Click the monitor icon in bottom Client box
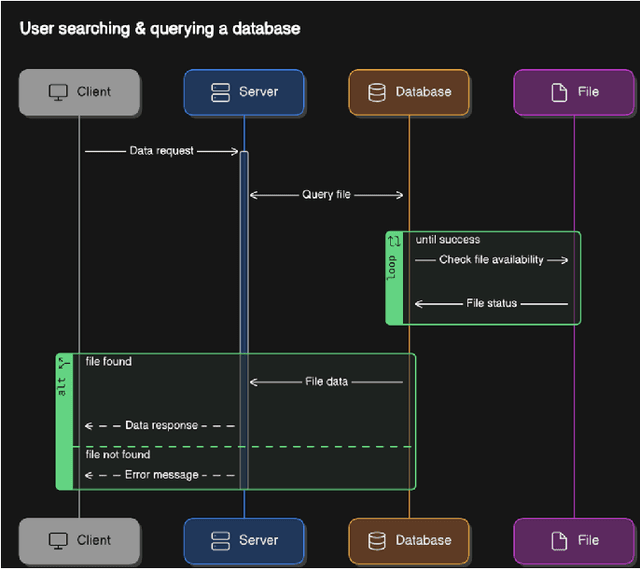640x569 pixels. (58, 540)
